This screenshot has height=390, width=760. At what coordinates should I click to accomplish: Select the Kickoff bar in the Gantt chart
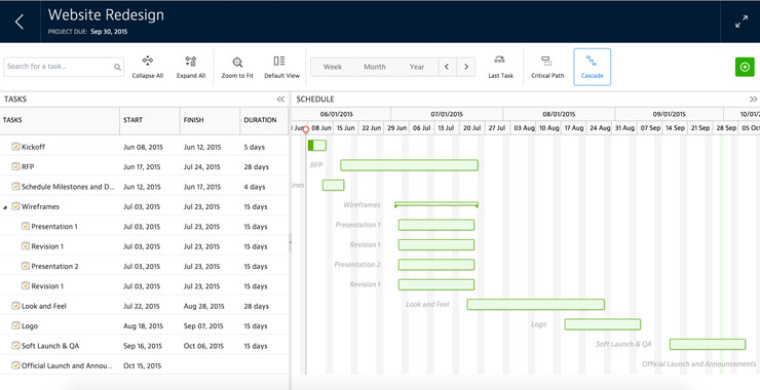tap(317, 145)
